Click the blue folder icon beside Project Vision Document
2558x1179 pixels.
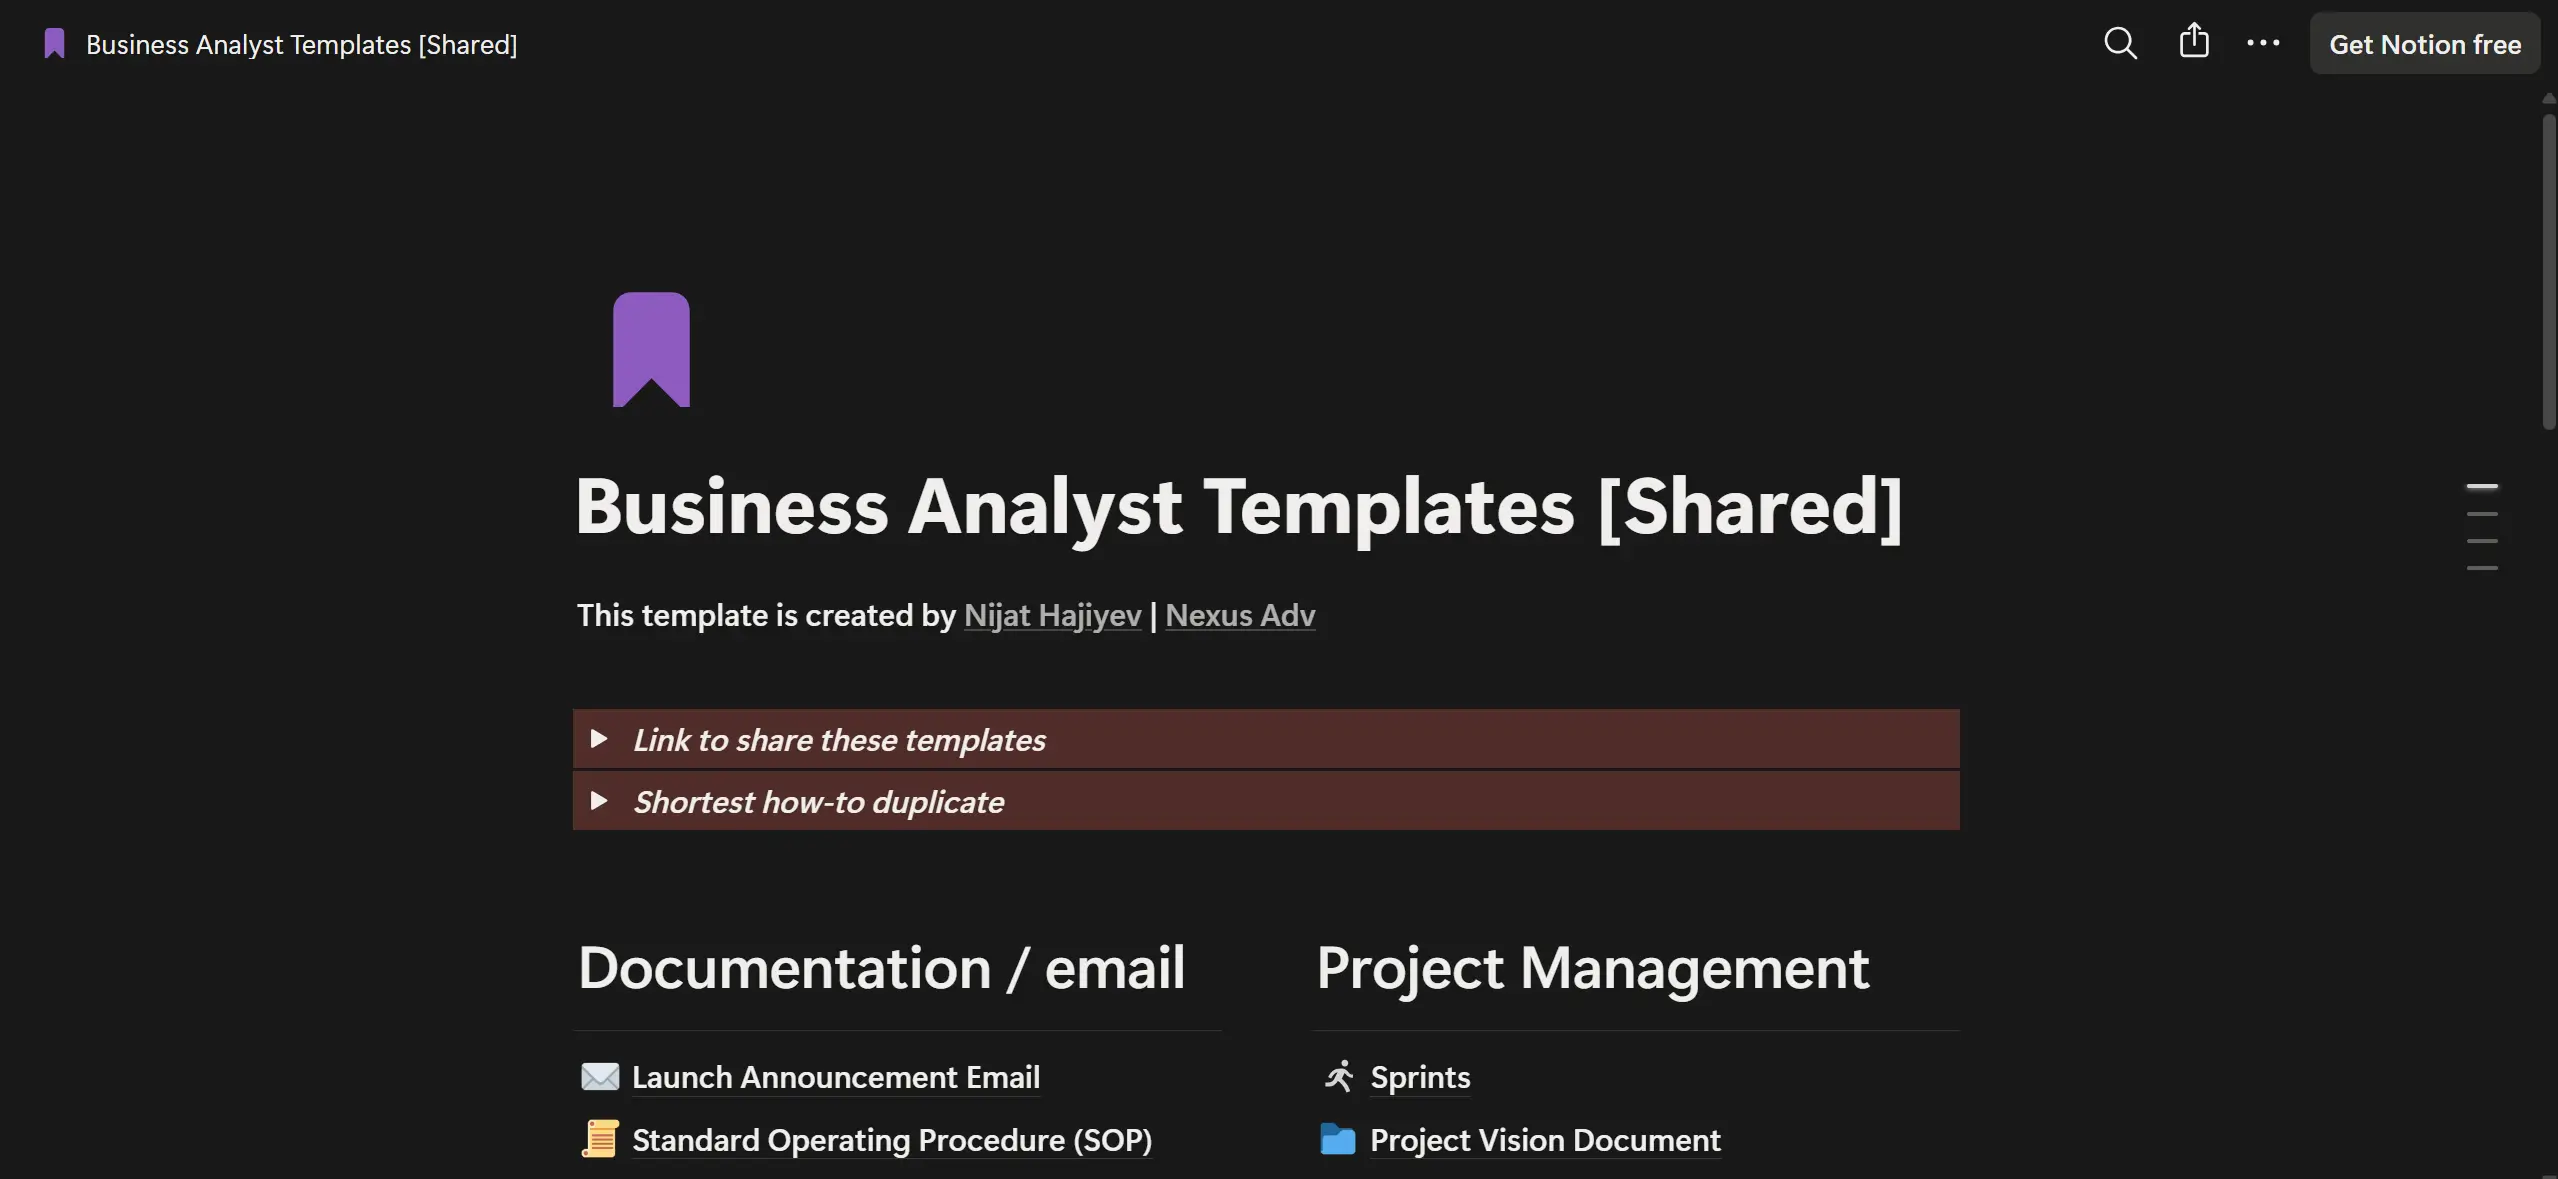pyautogui.click(x=1338, y=1139)
